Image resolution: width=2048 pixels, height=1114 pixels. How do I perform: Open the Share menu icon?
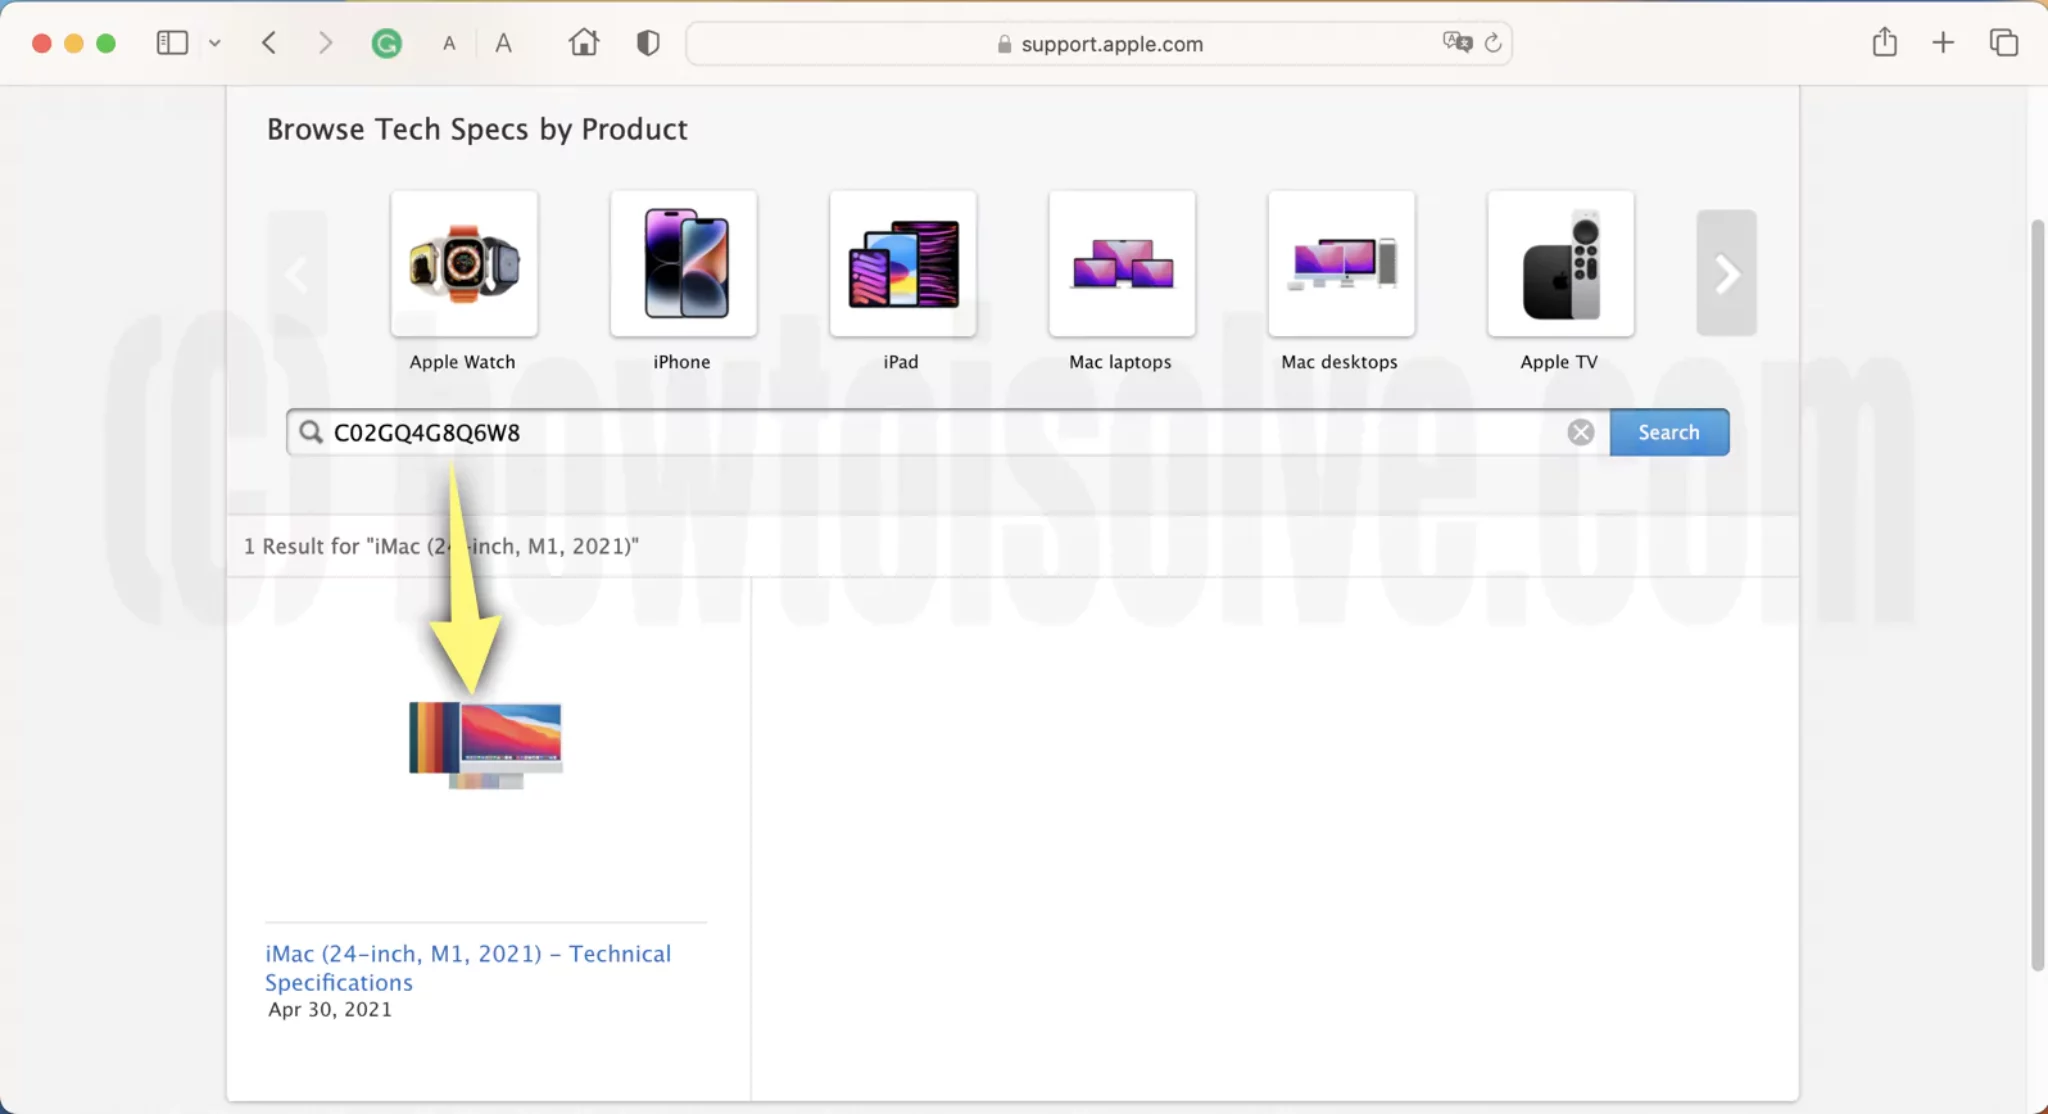[x=1885, y=42]
